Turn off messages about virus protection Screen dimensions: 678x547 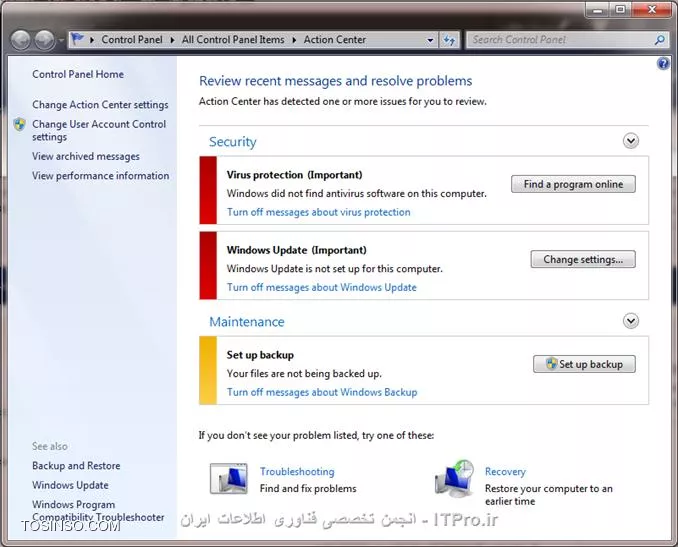319,212
